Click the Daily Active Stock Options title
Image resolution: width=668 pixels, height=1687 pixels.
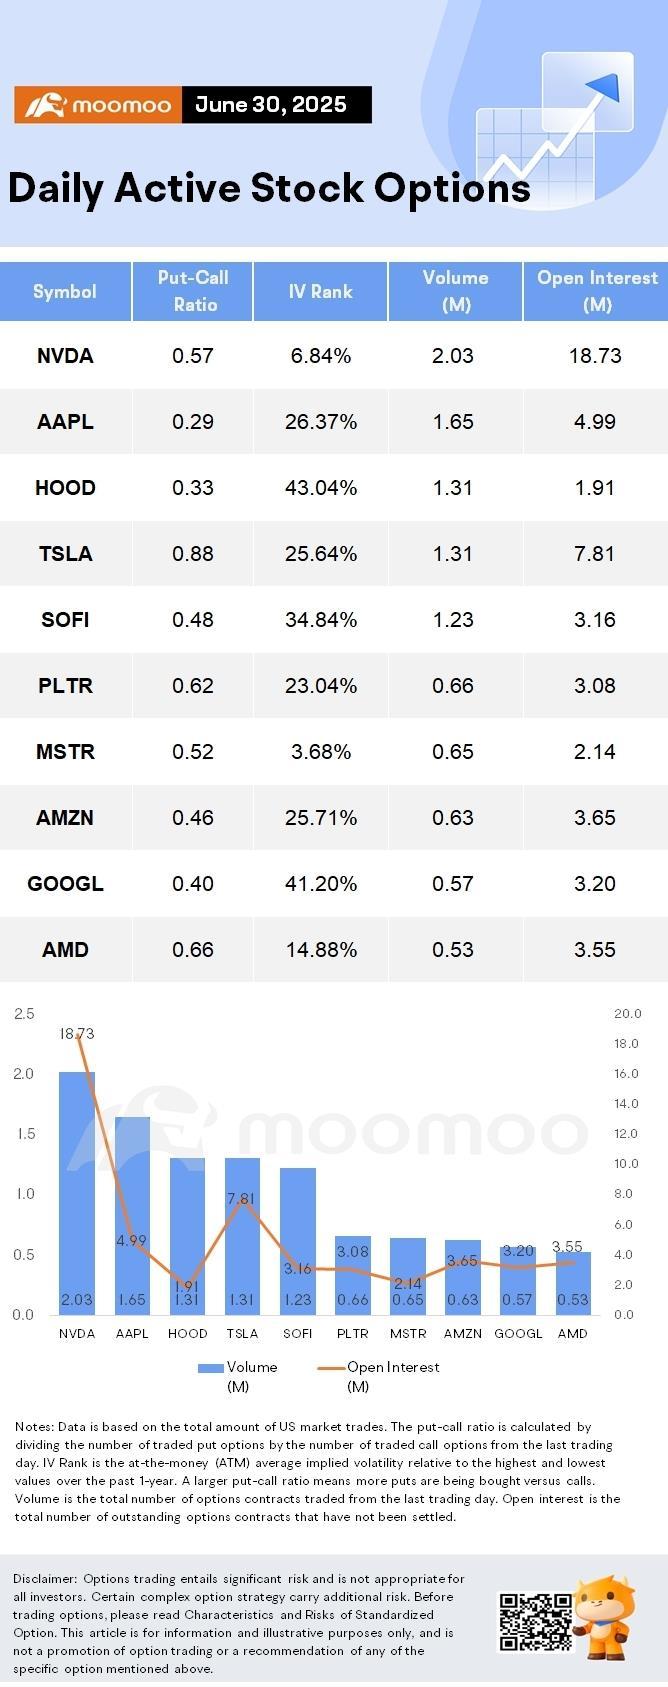click(269, 188)
